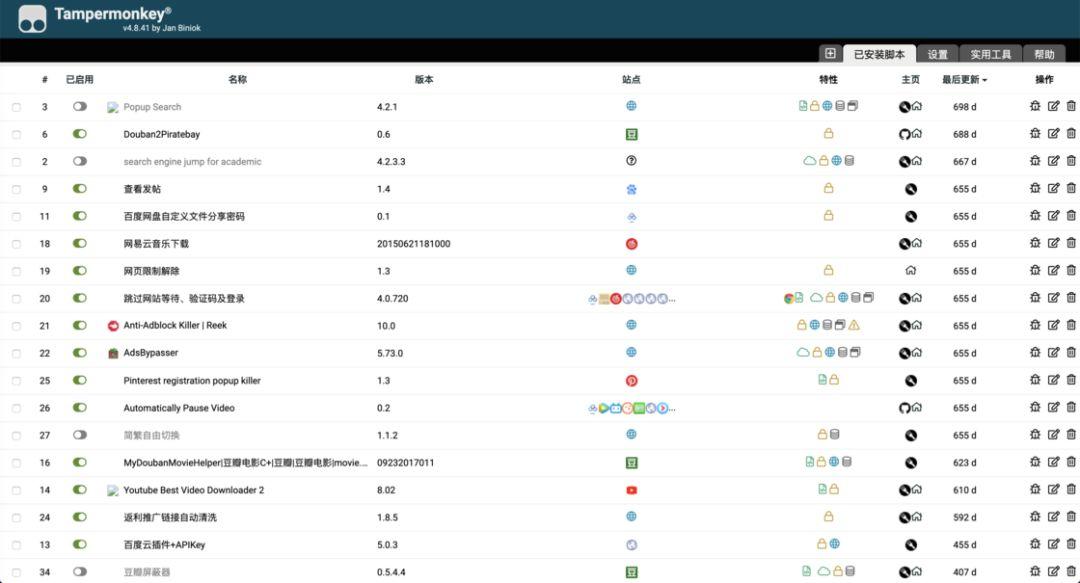Click the red NetEase site icon row 18
Viewport: 1080px width, 583px height.
631,244
